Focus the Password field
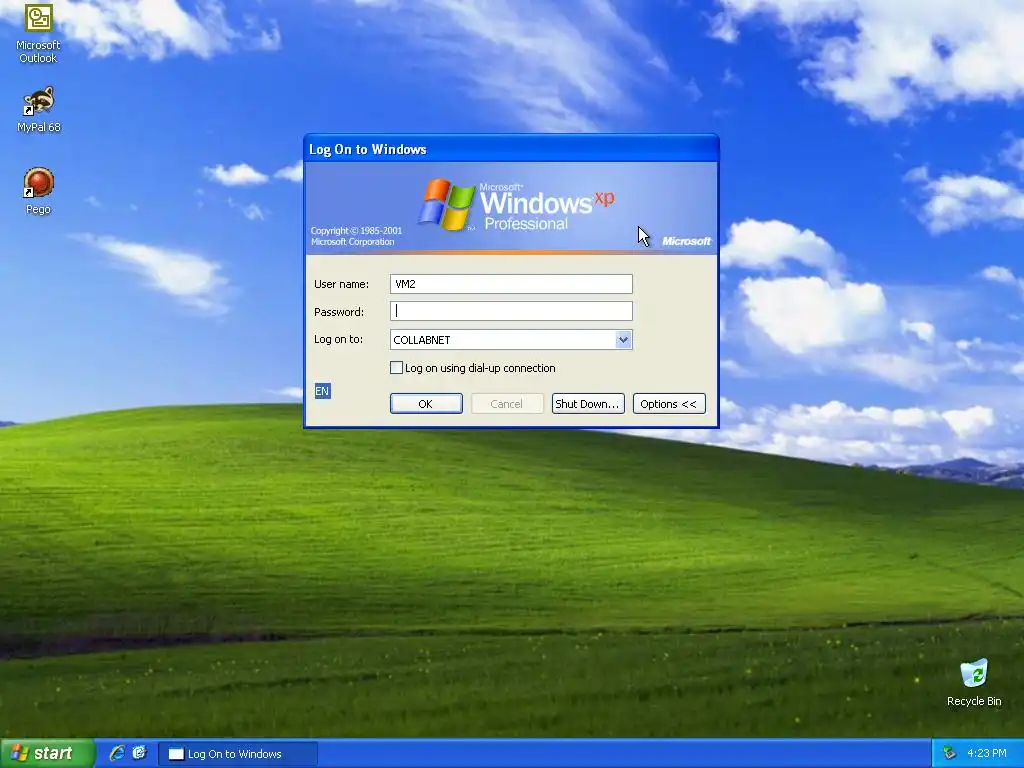 point(511,311)
